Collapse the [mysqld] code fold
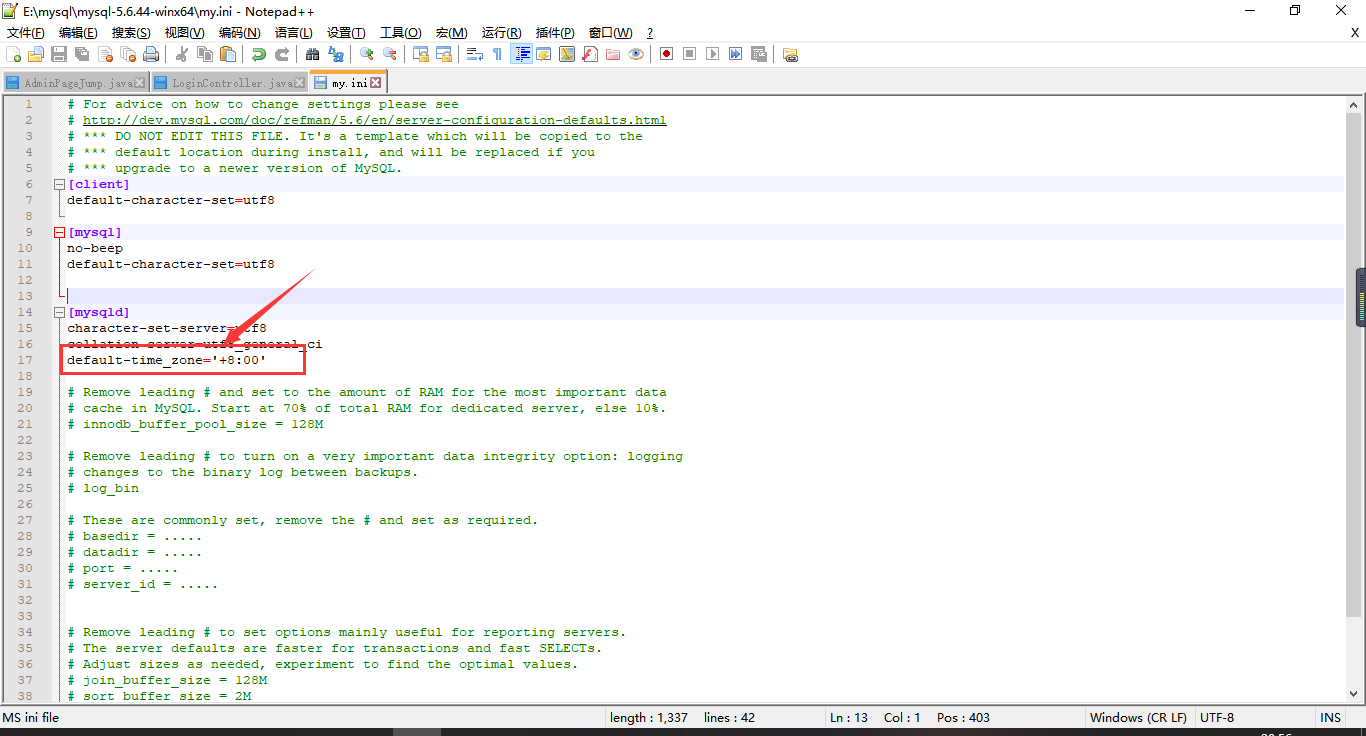 click(59, 311)
